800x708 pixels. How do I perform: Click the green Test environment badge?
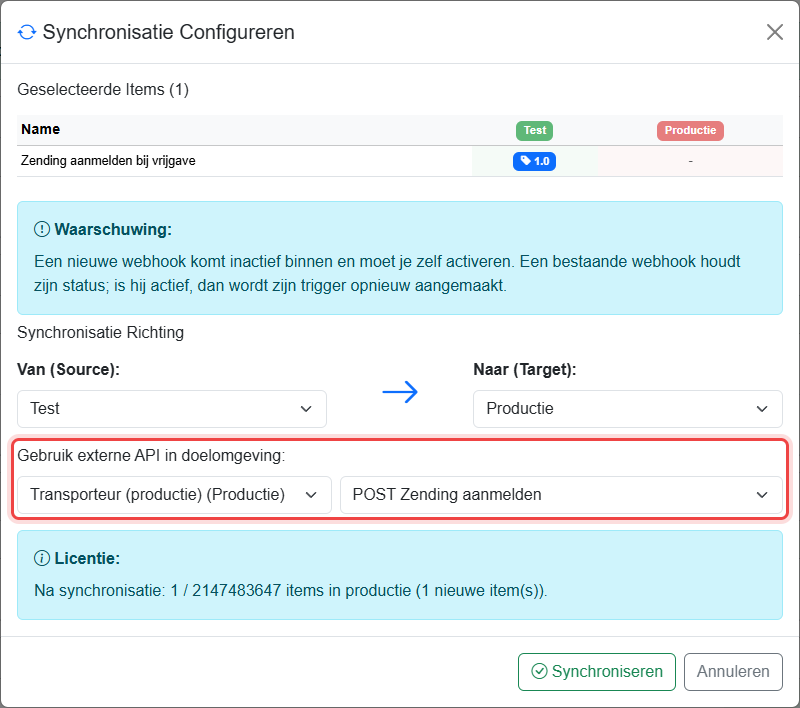click(x=534, y=131)
